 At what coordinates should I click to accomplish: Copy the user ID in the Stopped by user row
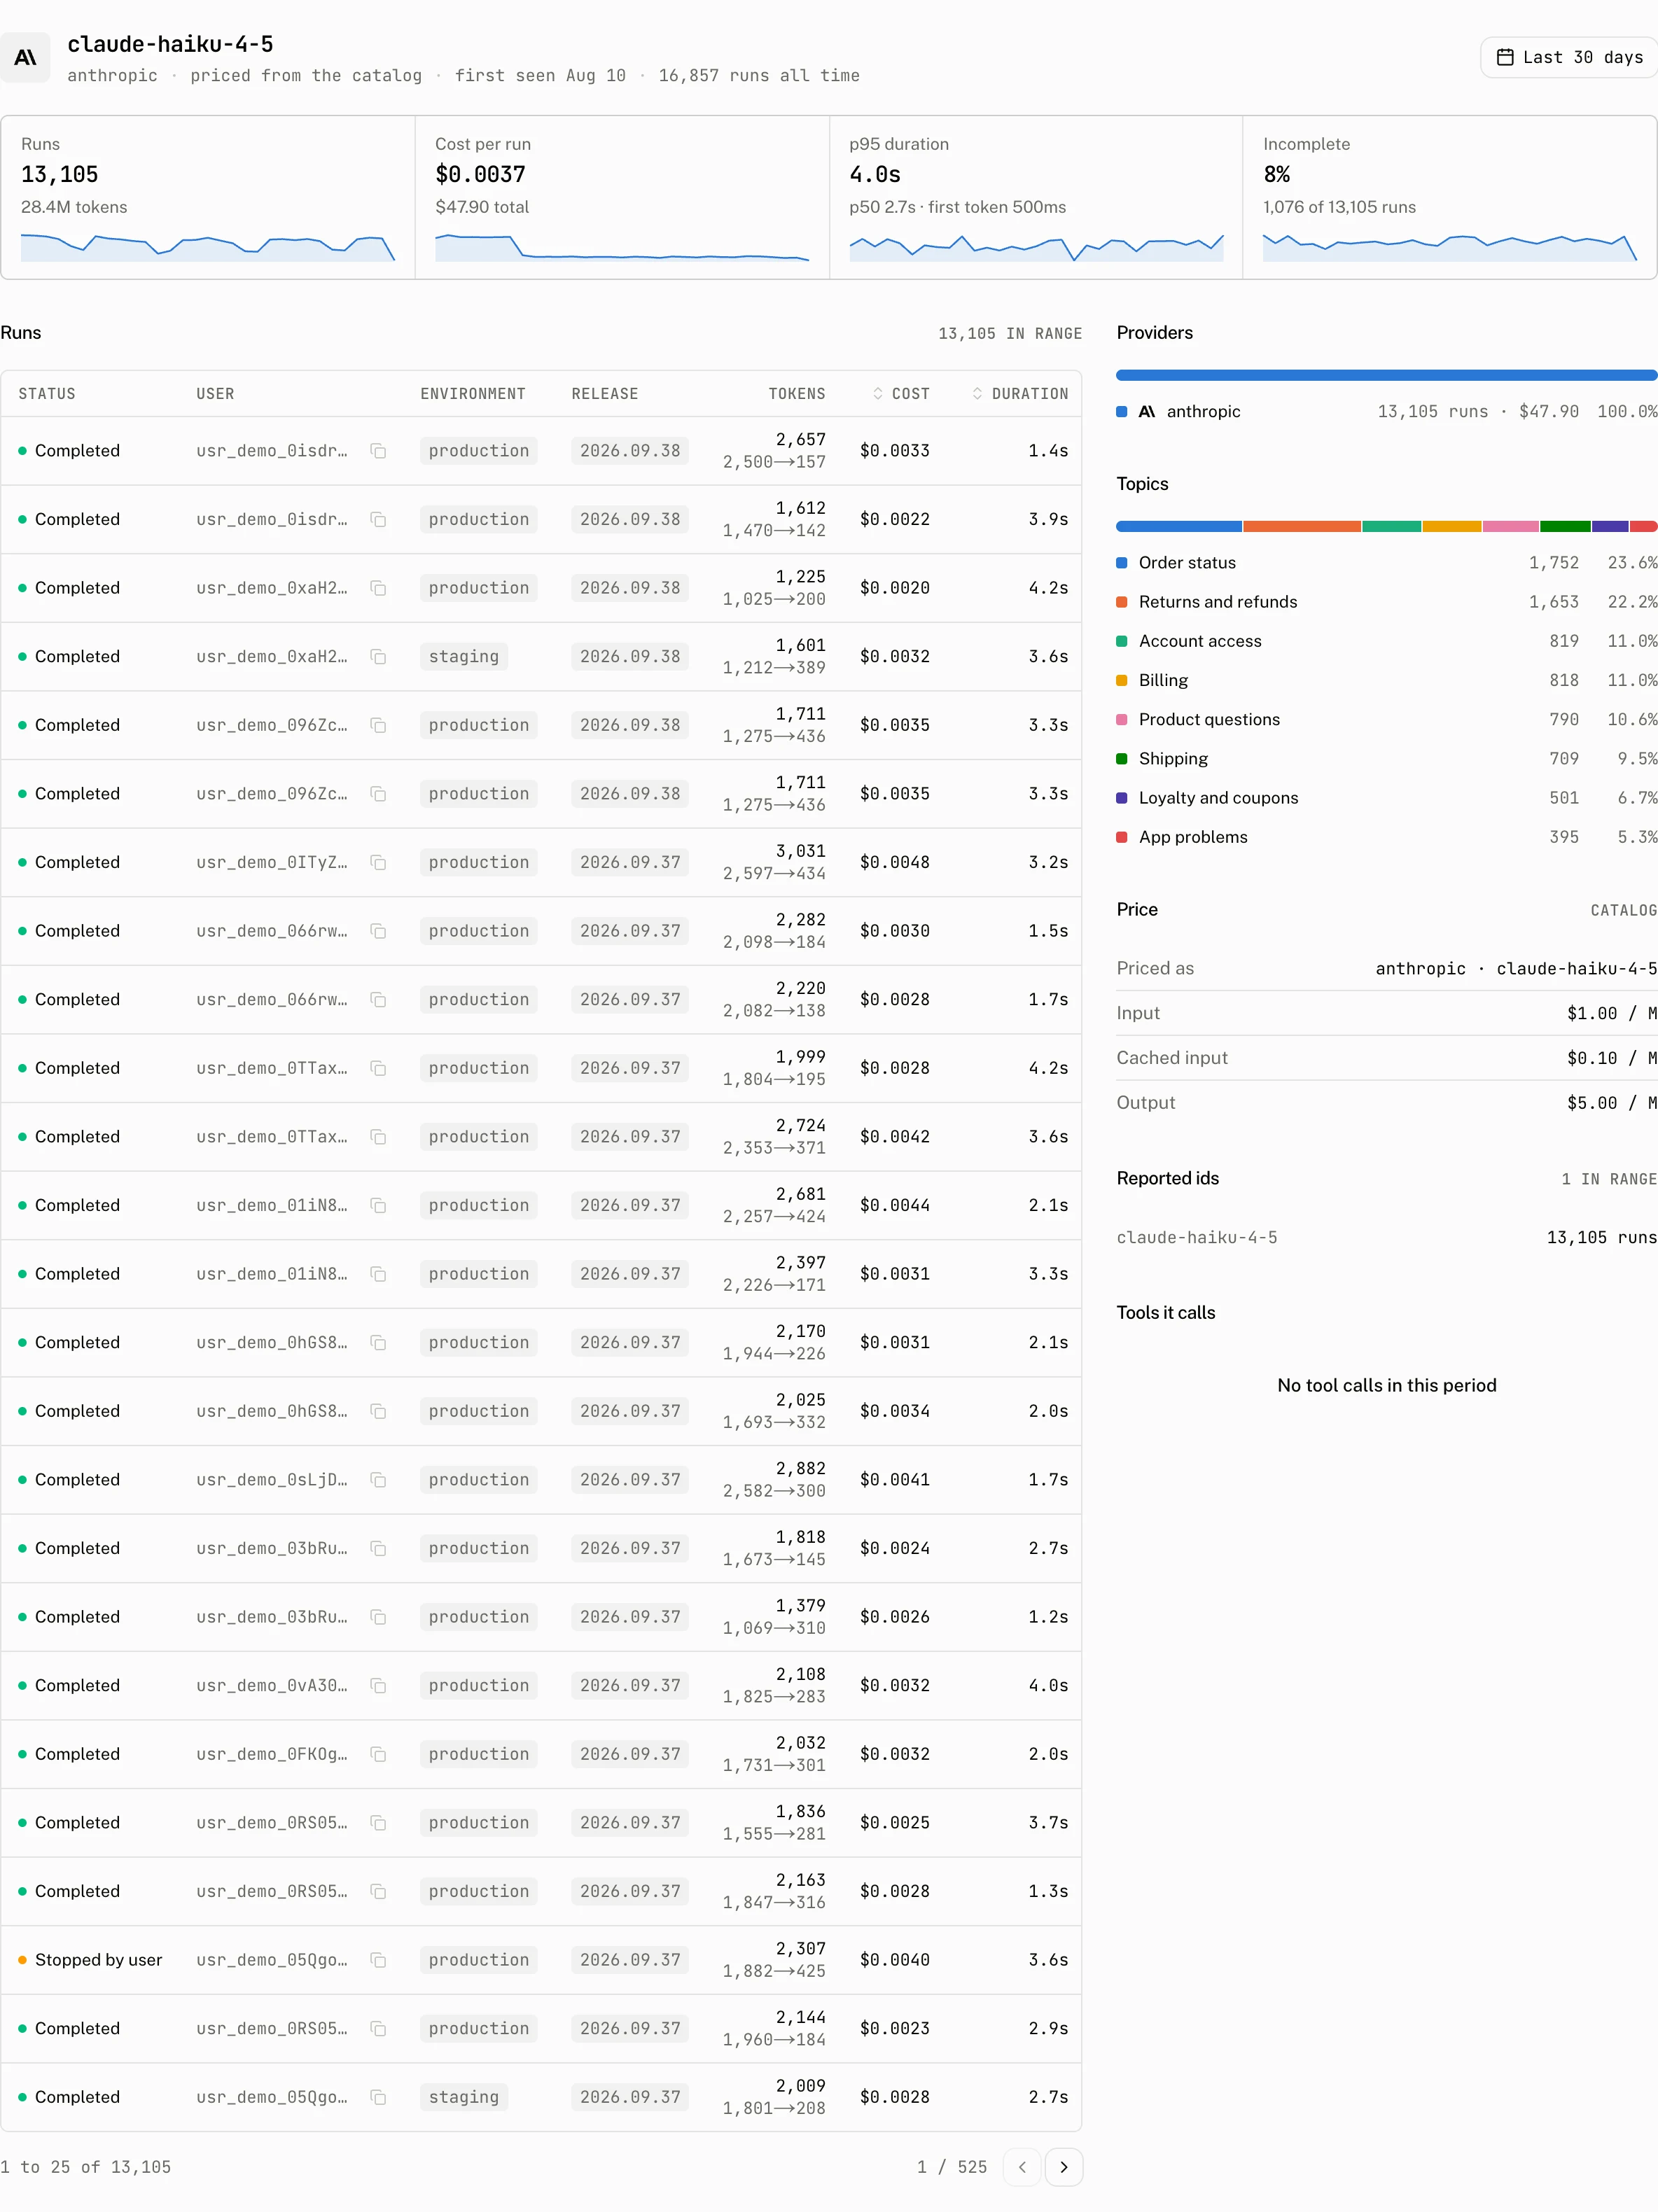coord(378,1960)
